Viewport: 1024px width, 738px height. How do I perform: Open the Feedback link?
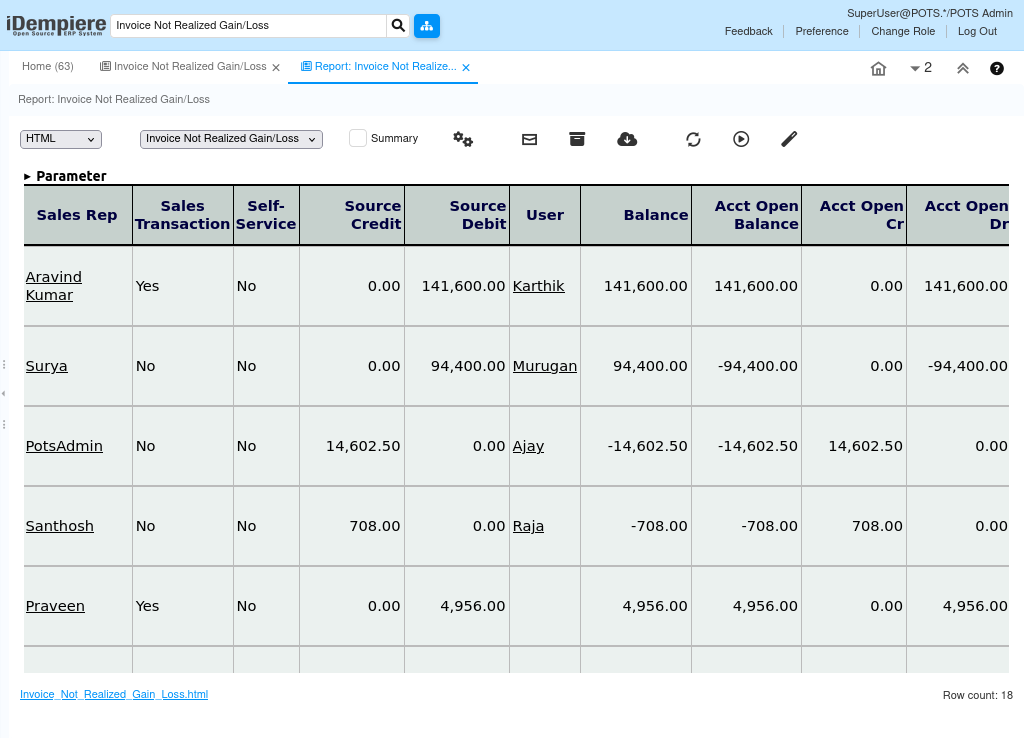[x=748, y=31]
